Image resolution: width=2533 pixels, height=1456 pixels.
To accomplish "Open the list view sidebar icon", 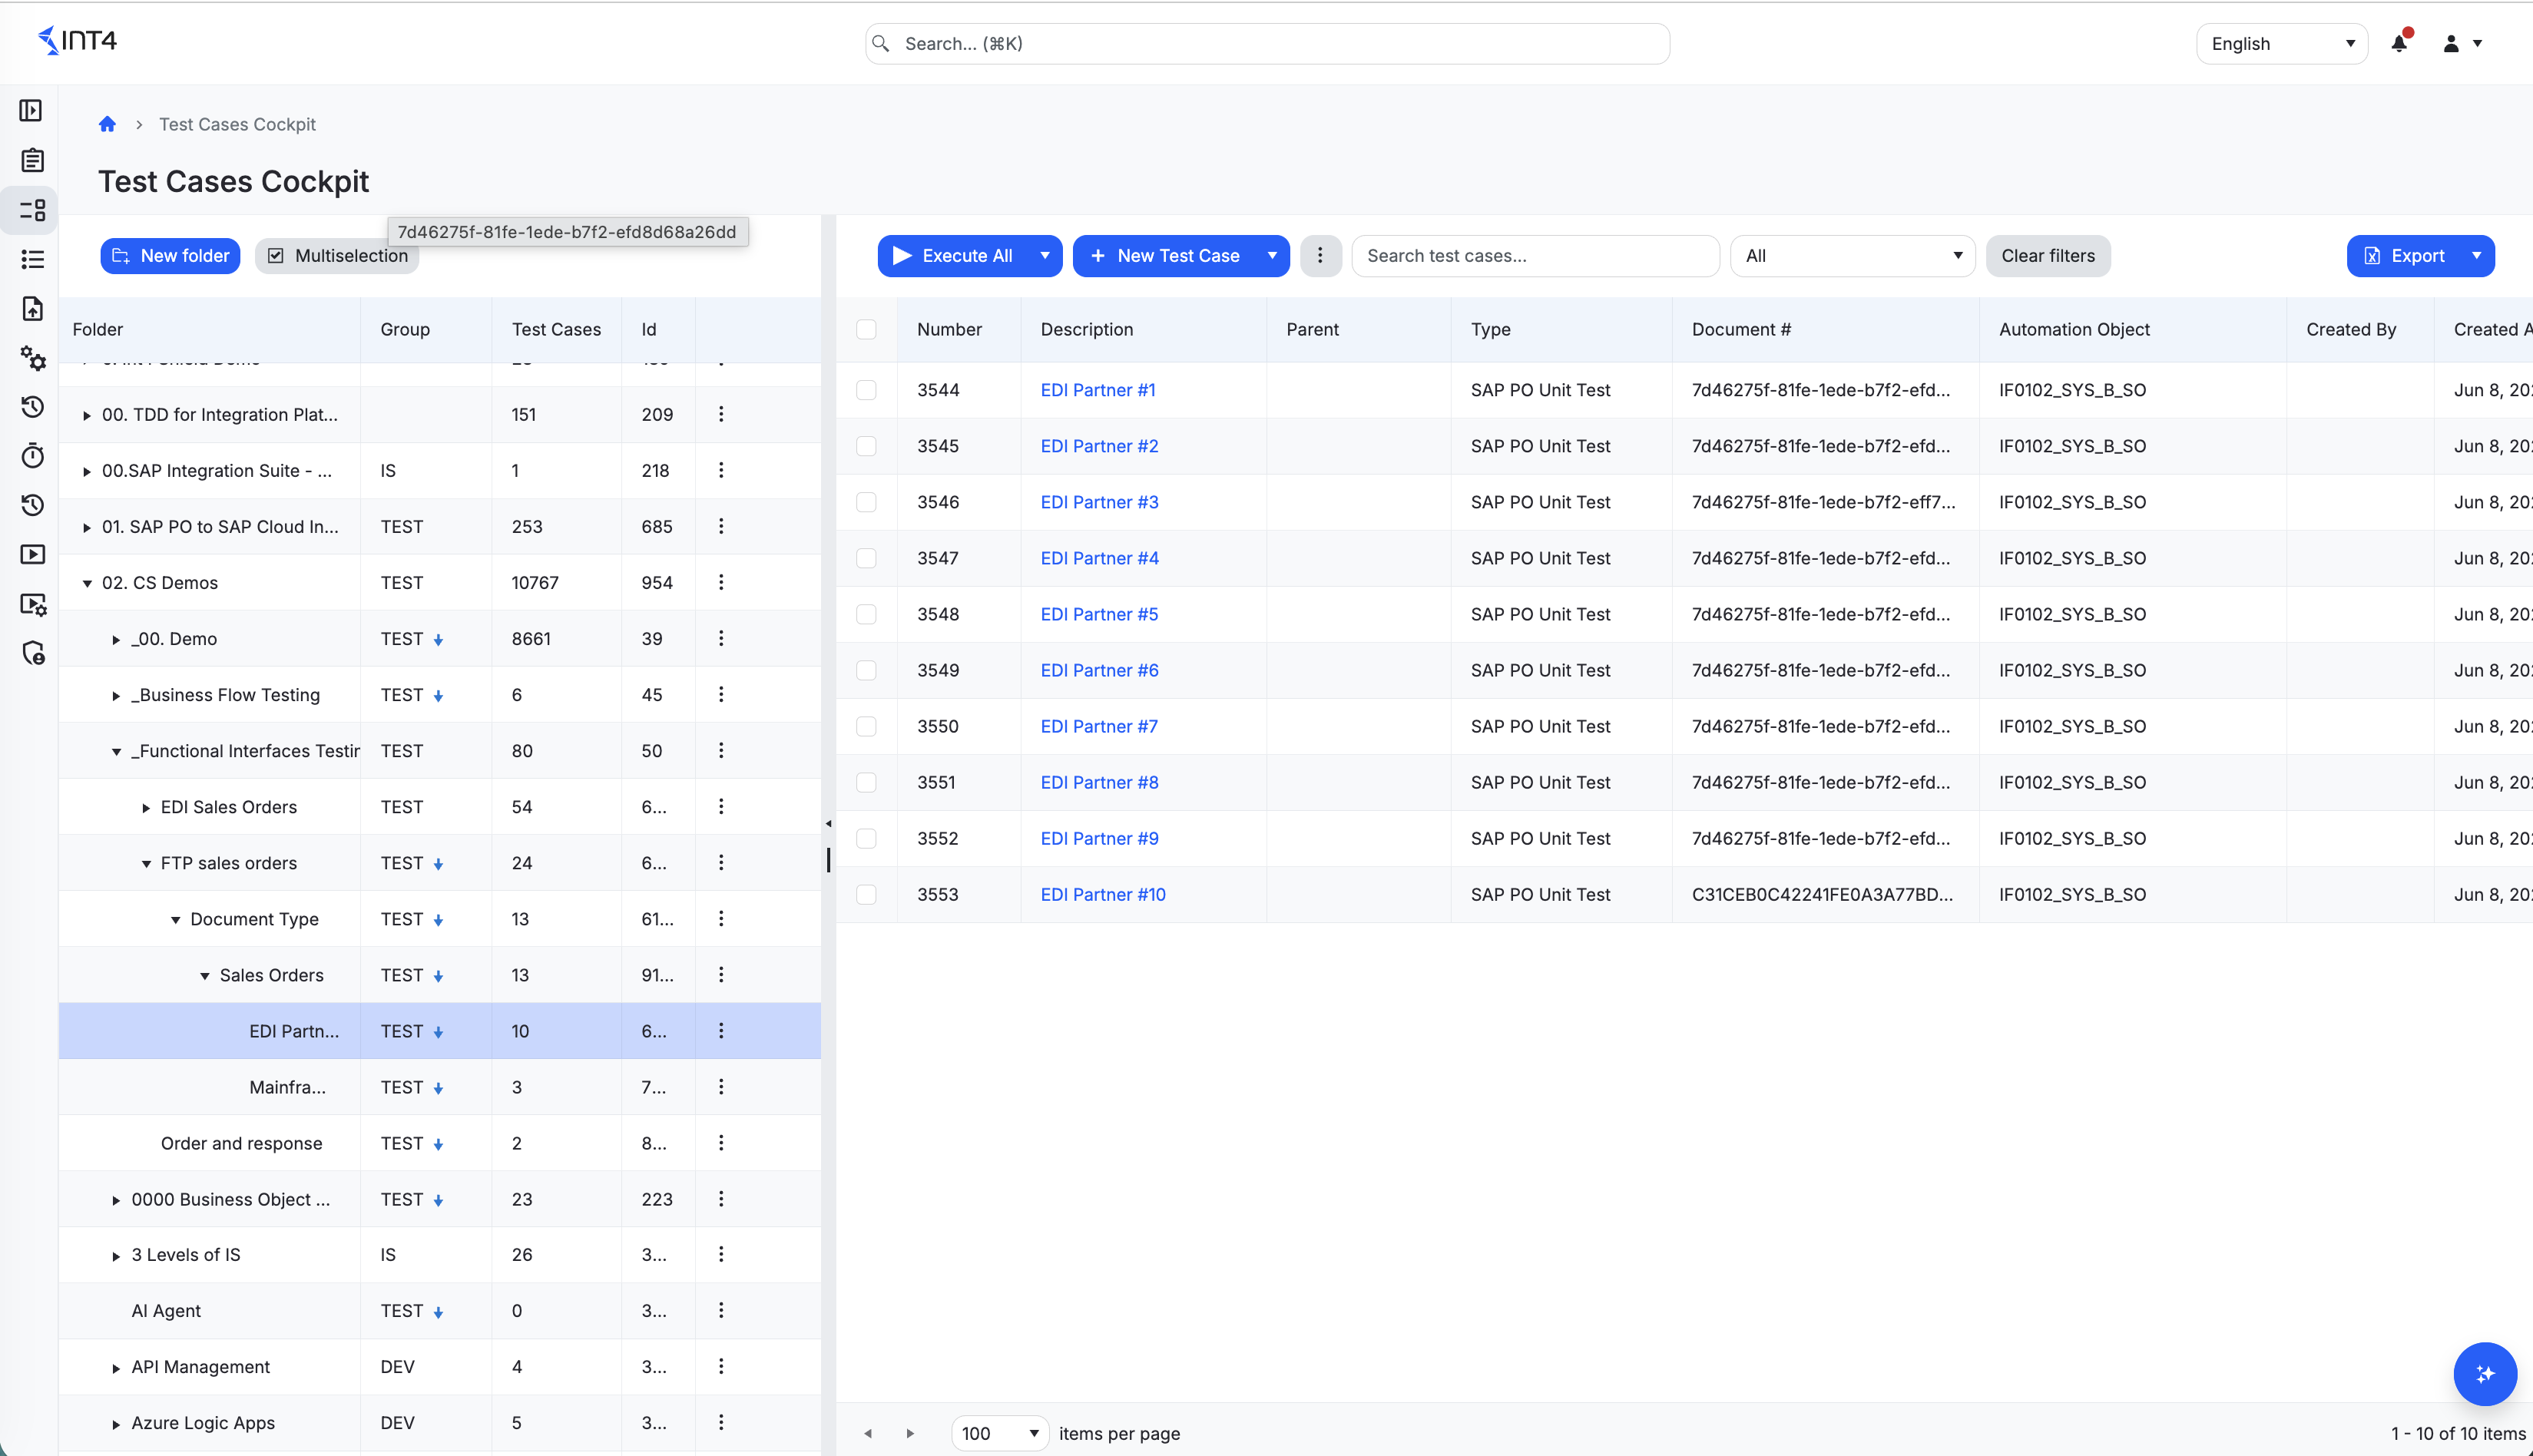I will pos(32,260).
